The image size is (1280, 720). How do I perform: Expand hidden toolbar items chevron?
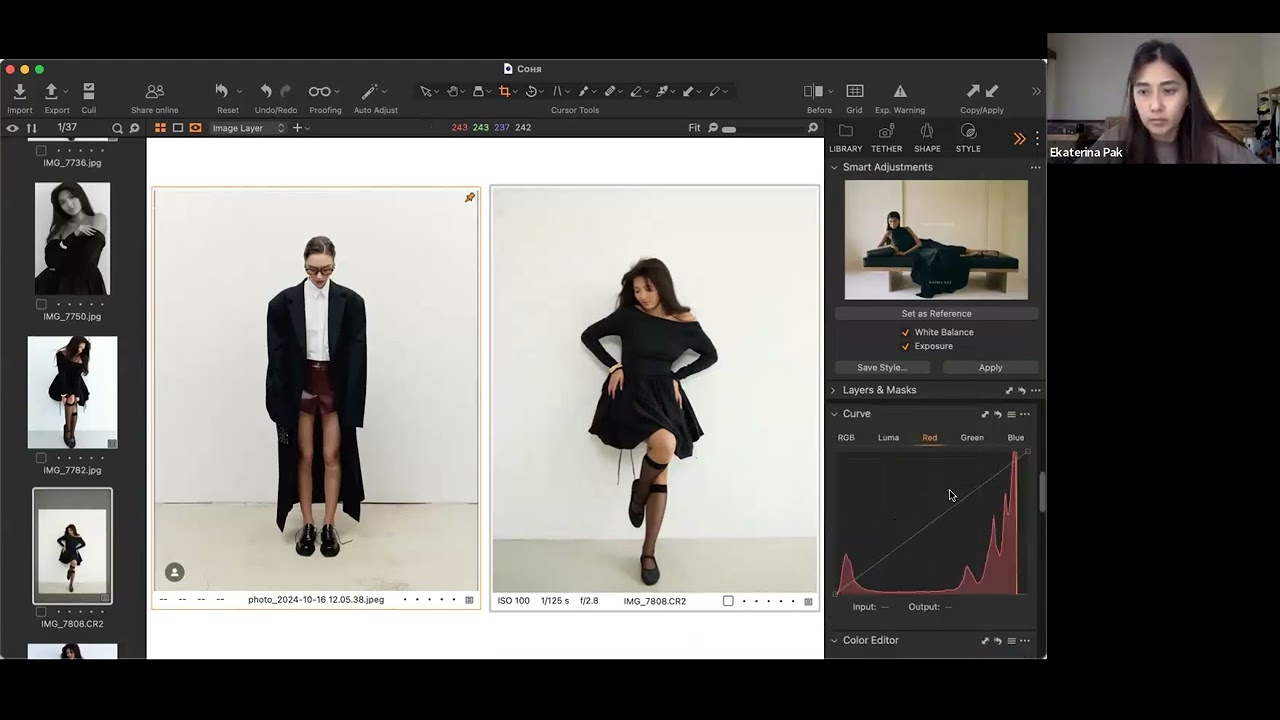tap(1036, 91)
